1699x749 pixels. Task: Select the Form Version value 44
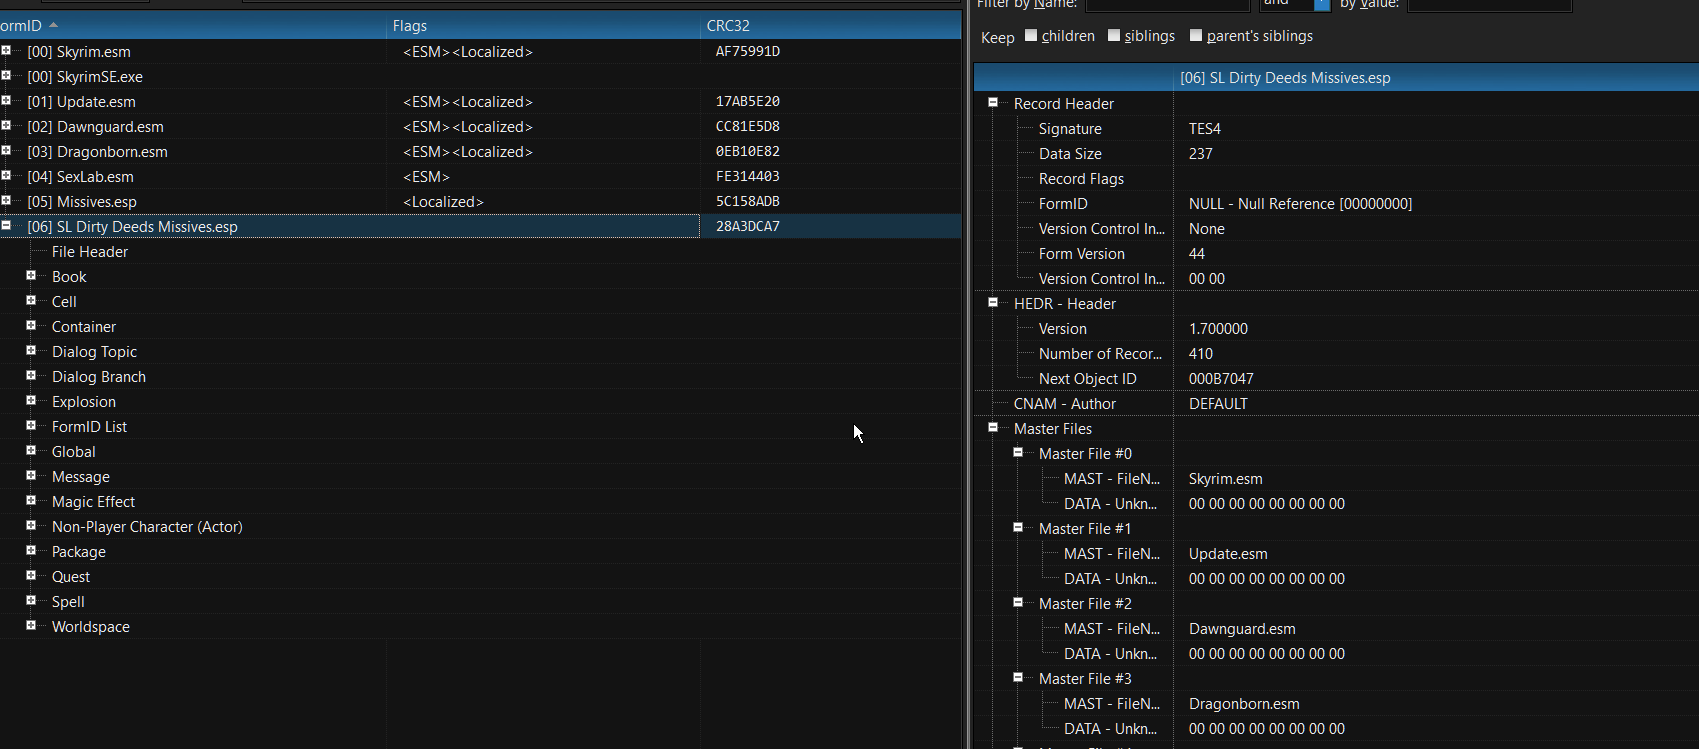(1197, 254)
